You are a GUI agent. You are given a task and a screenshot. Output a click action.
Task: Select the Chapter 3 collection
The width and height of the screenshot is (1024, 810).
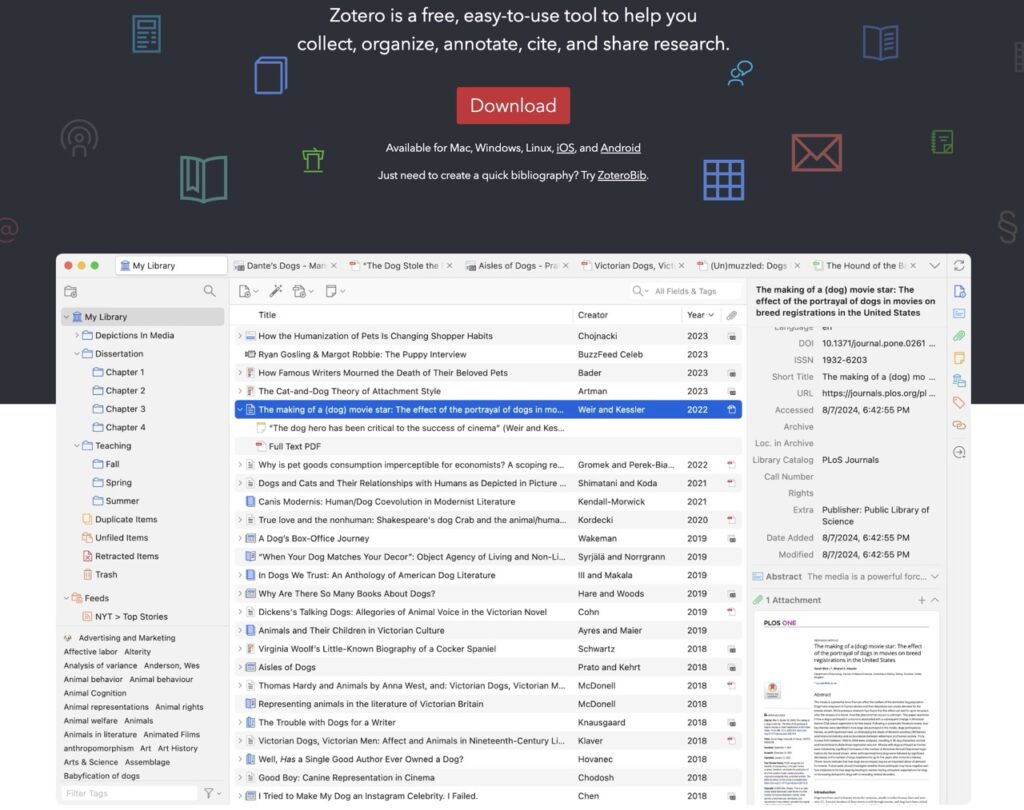[x=125, y=409]
